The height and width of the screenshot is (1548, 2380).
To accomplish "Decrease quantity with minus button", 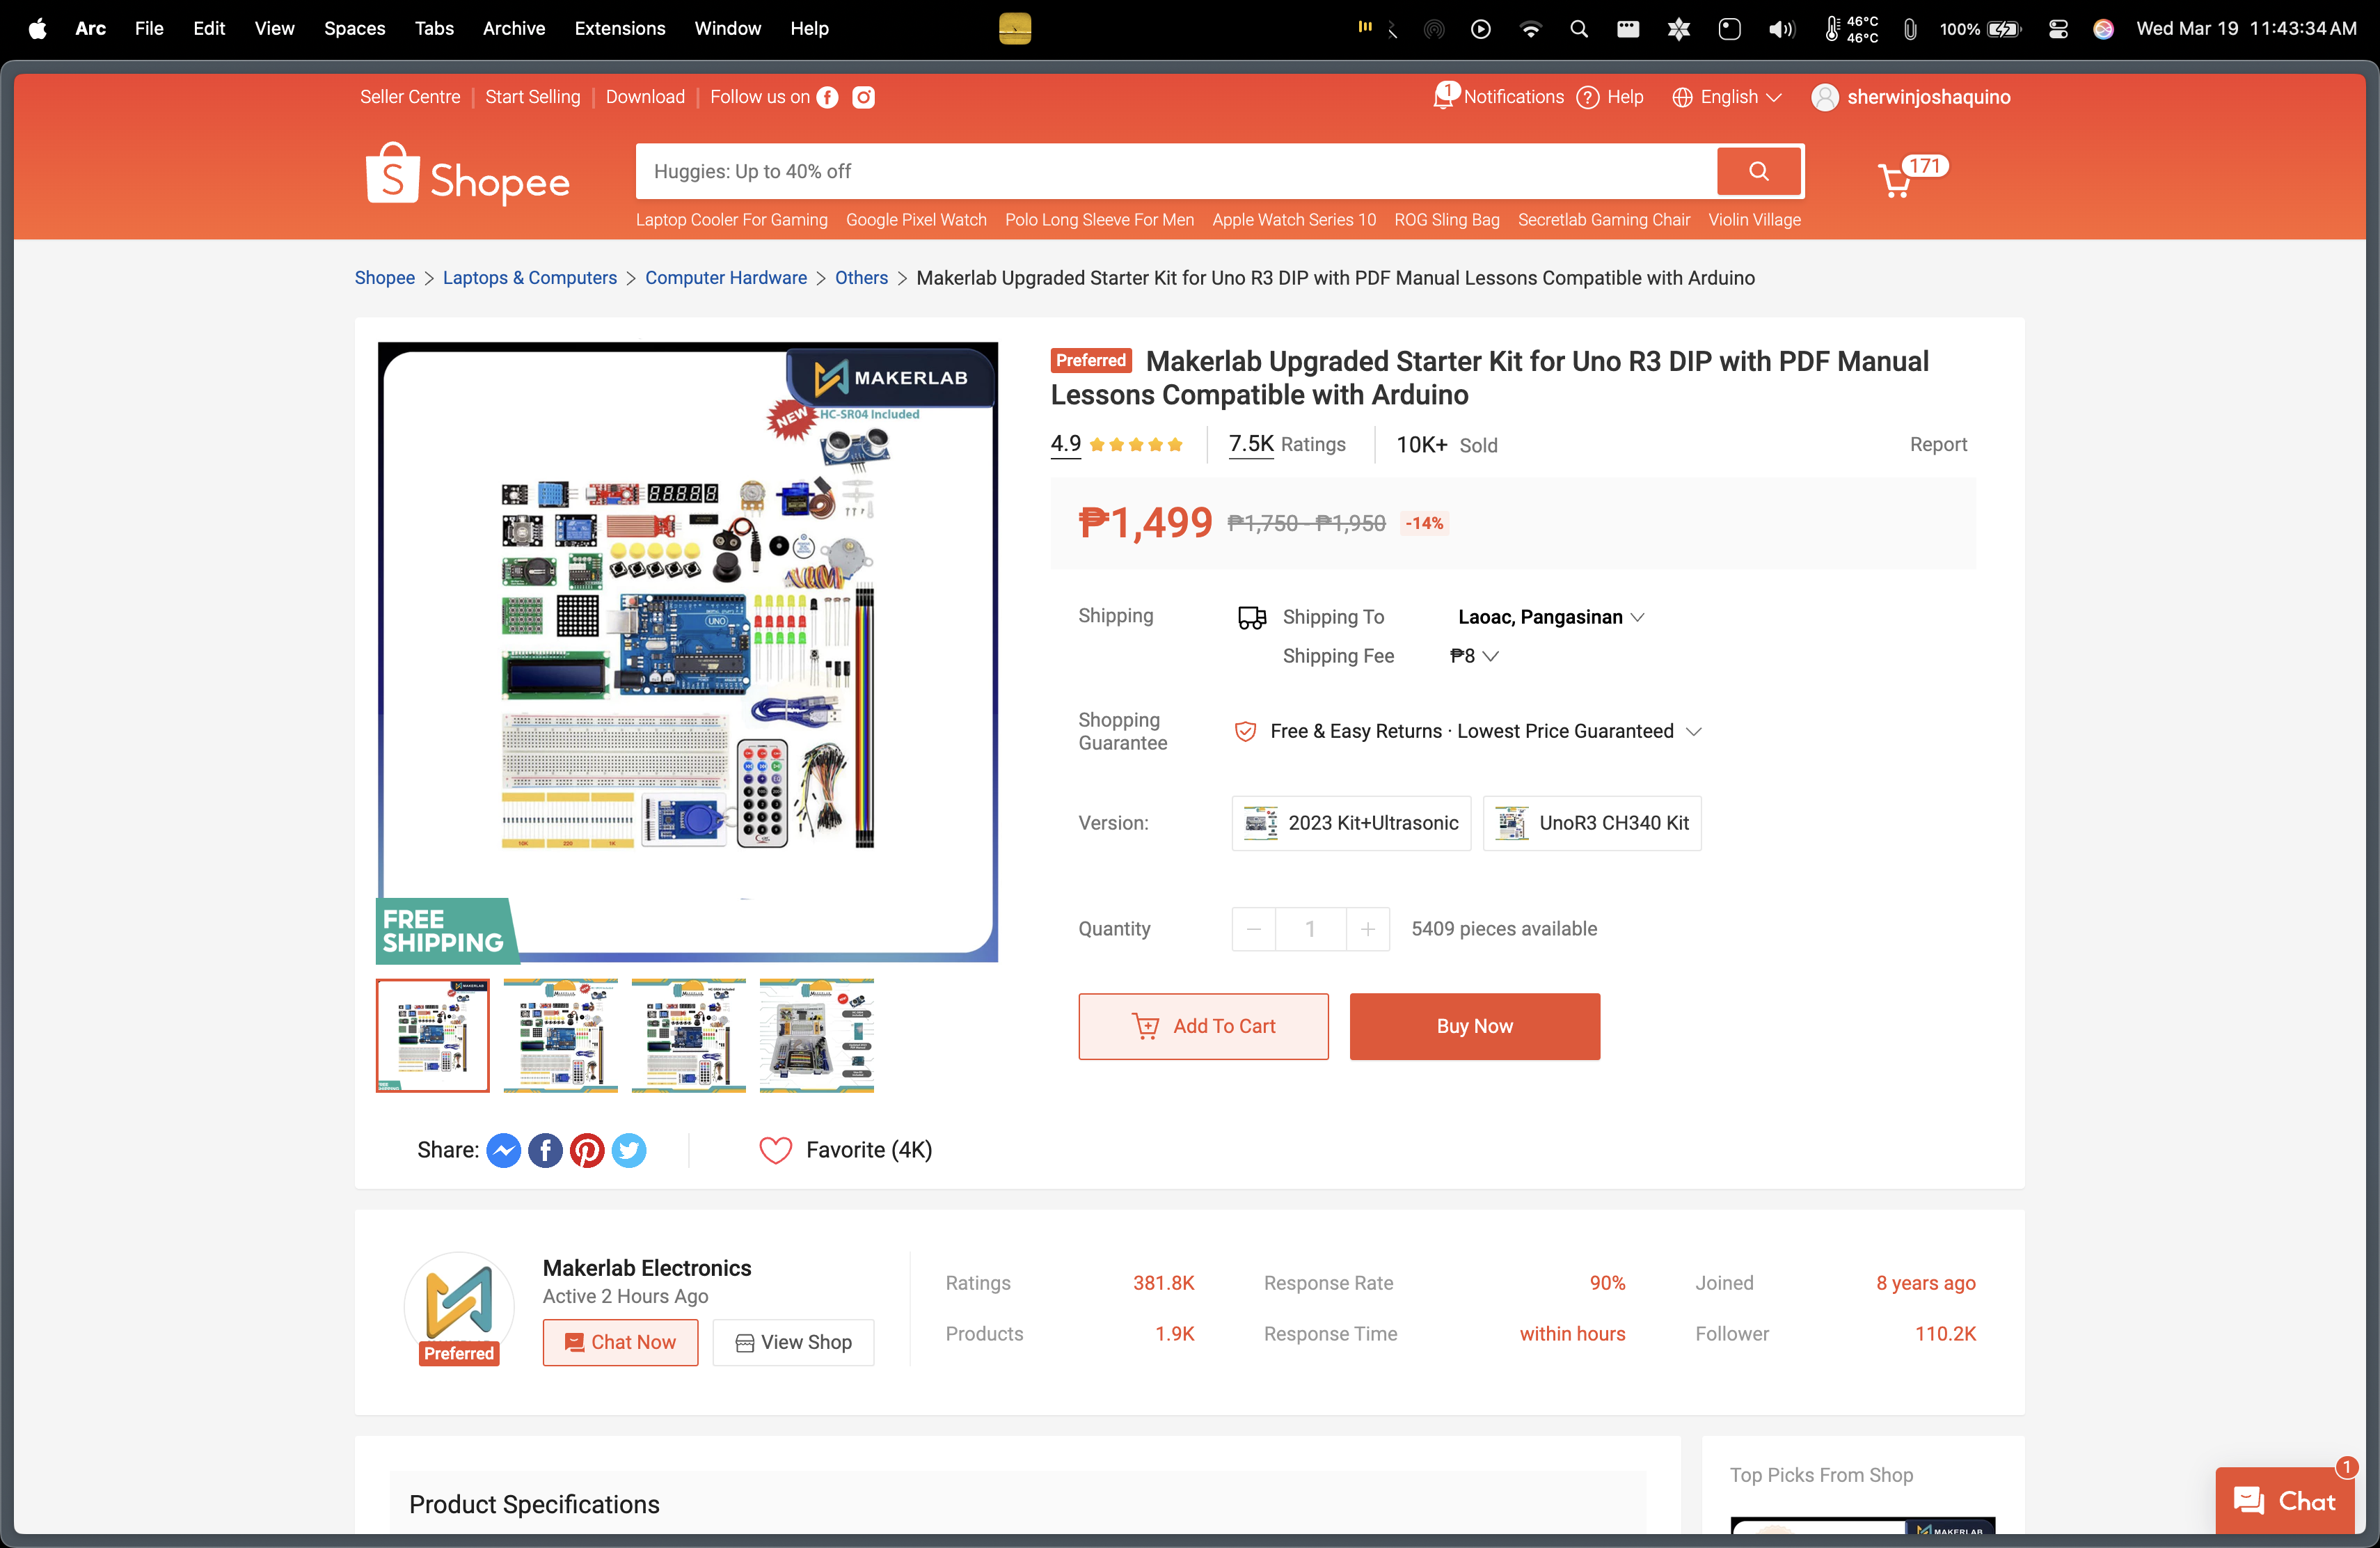I will [x=1254, y=929].
